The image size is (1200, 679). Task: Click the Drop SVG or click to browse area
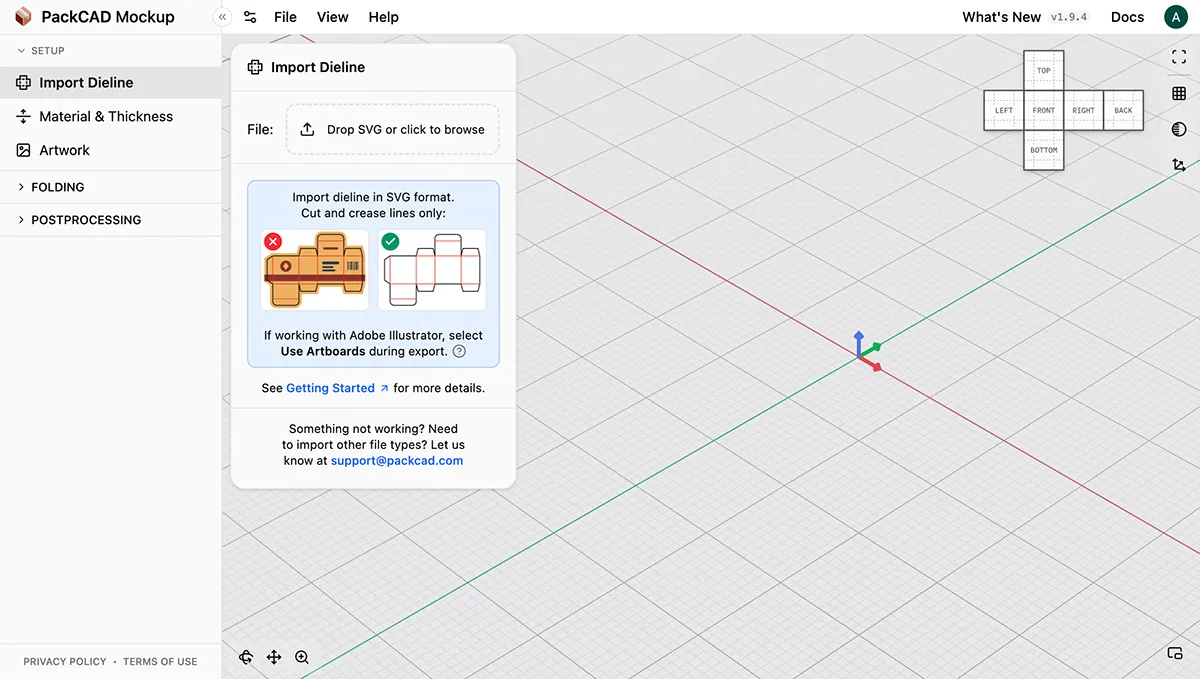(x=393, y=130)
